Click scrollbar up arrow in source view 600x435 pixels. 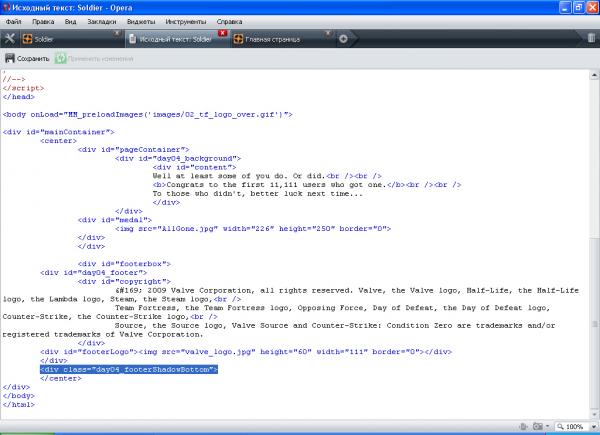594,75
